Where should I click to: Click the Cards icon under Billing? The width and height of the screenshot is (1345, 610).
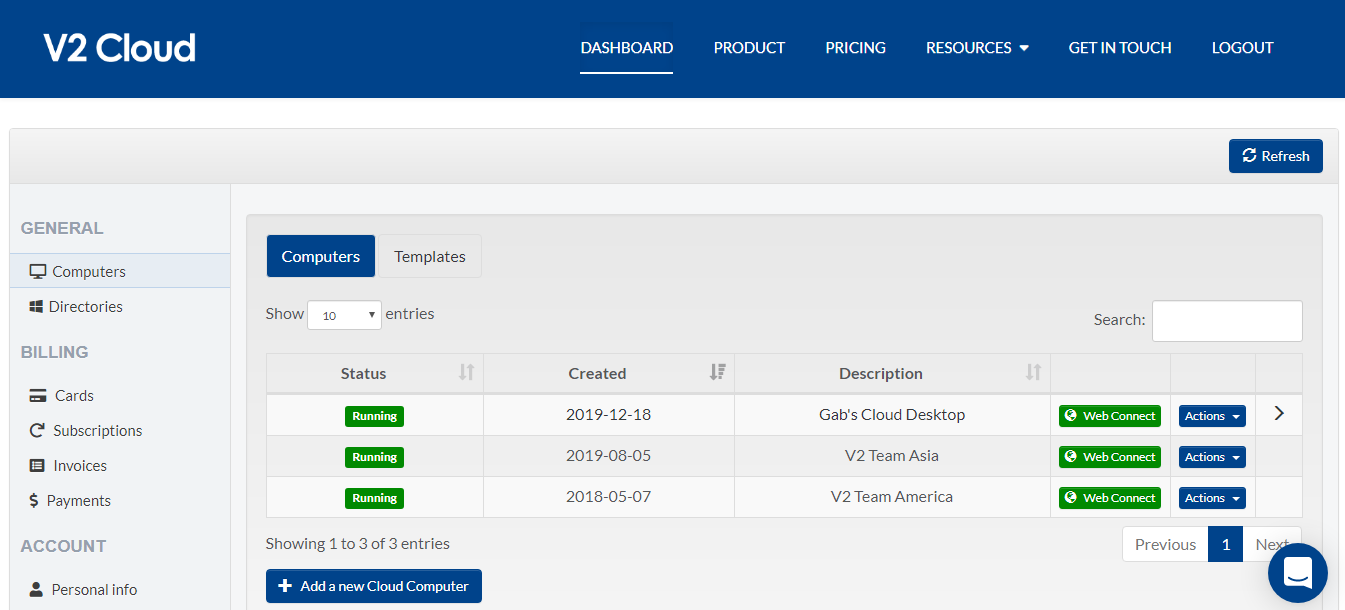38,395
